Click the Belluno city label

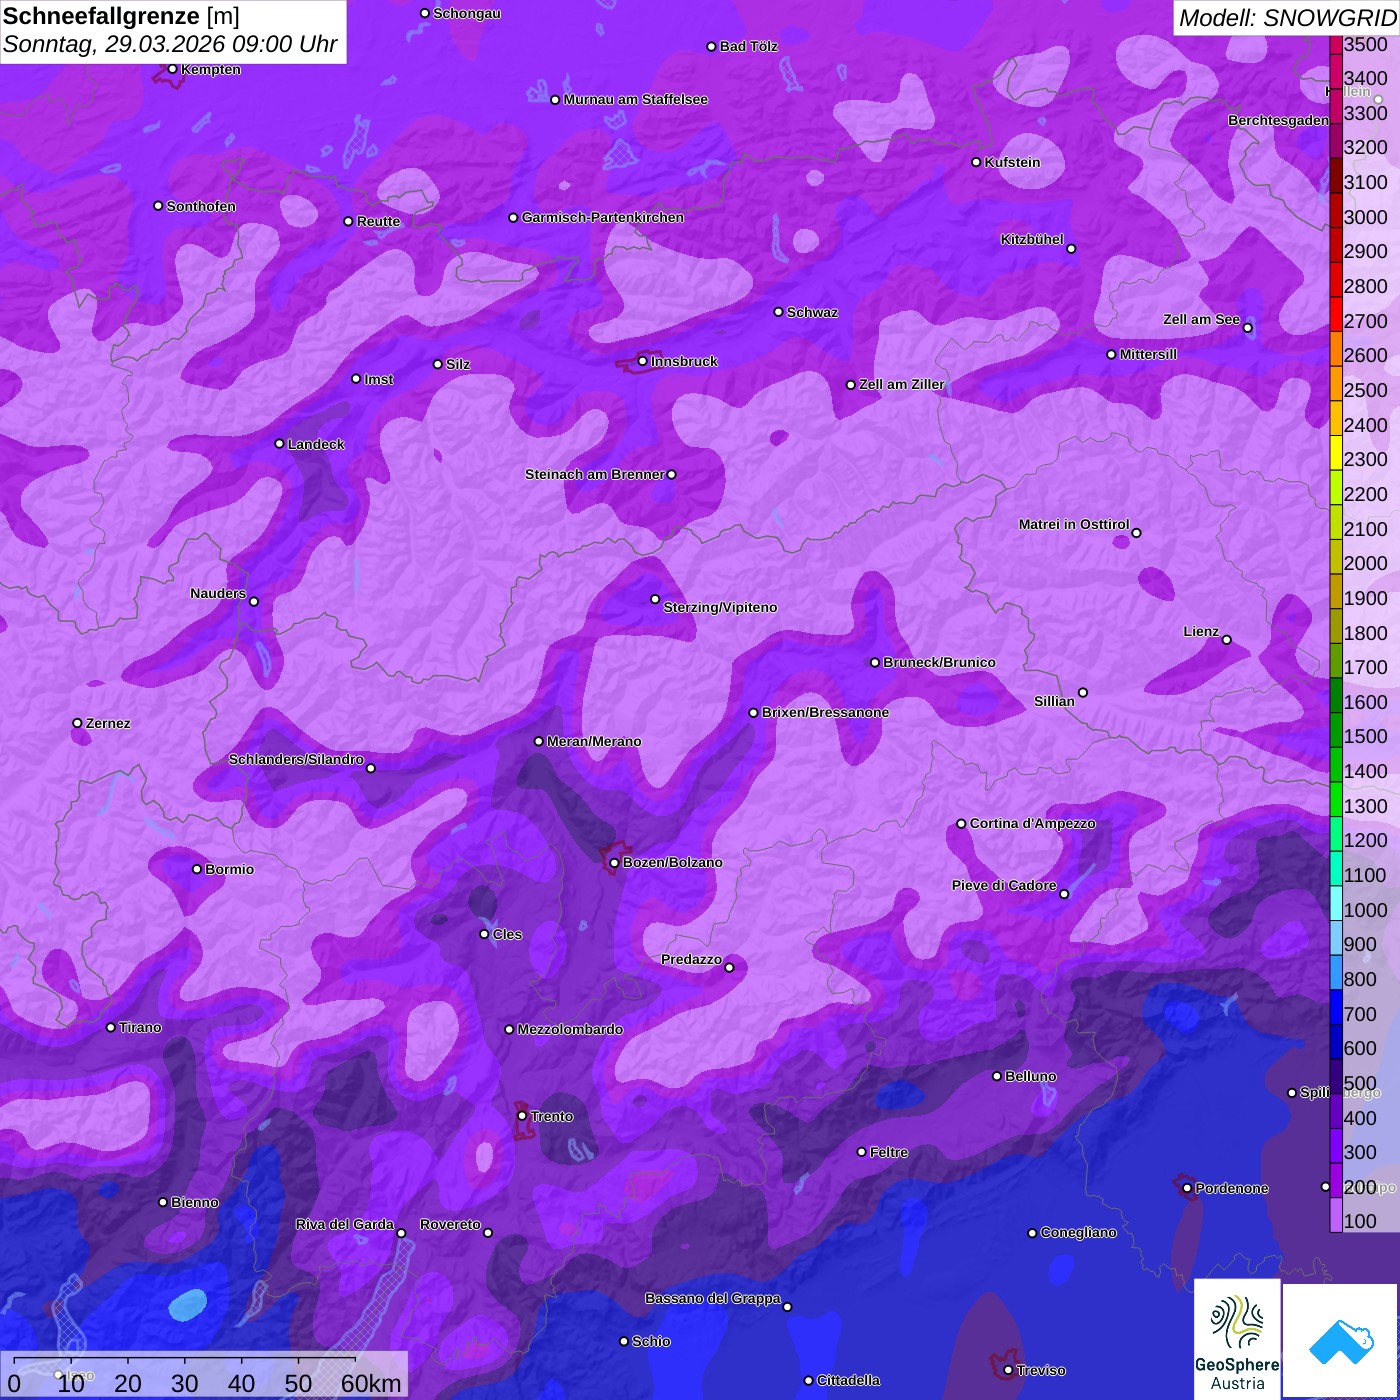(x=1030, y=1076)
